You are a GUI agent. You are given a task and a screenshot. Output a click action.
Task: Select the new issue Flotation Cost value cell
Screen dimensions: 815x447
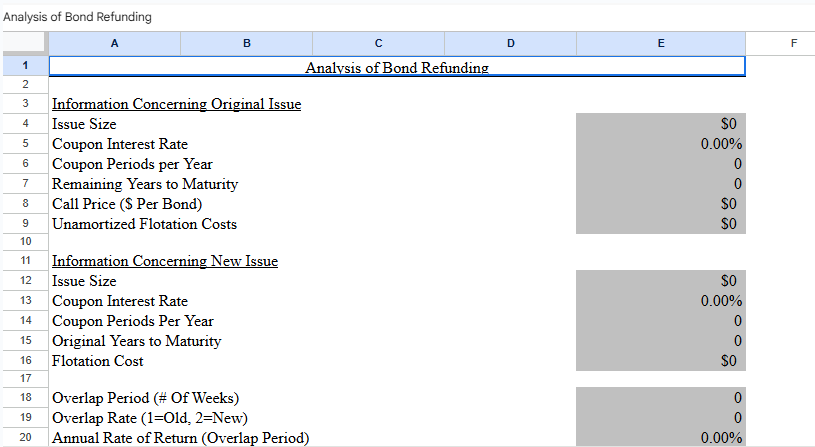click(x=660, y=361)
